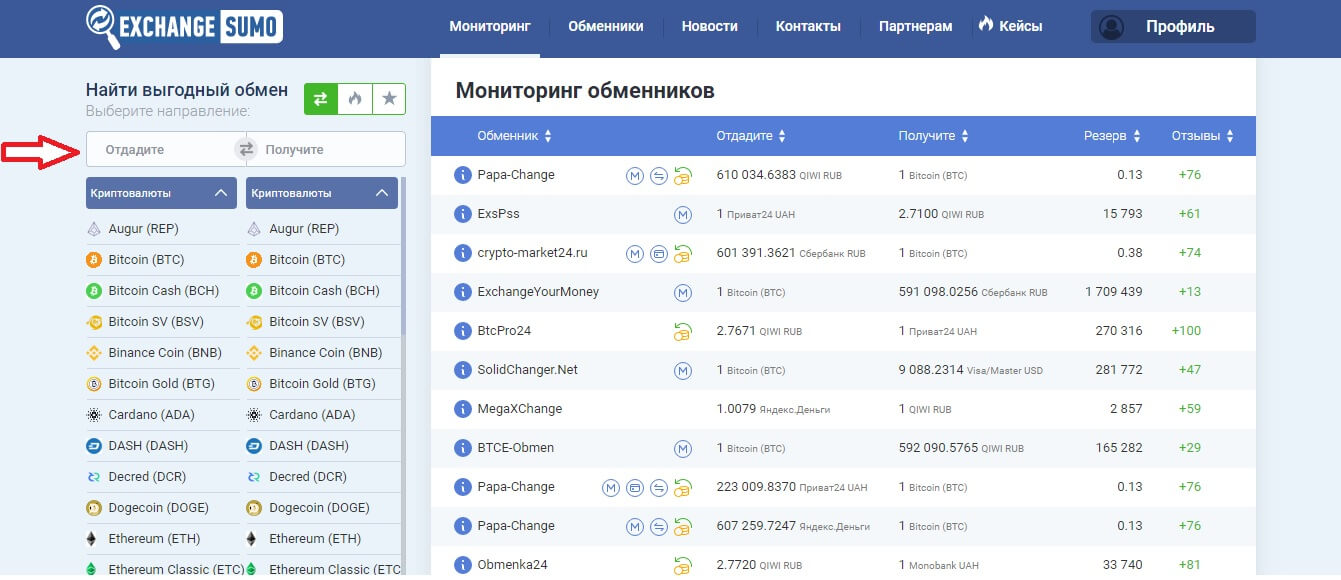
Task: Toggle the flame popular-directions button
Action: (355, 99)
